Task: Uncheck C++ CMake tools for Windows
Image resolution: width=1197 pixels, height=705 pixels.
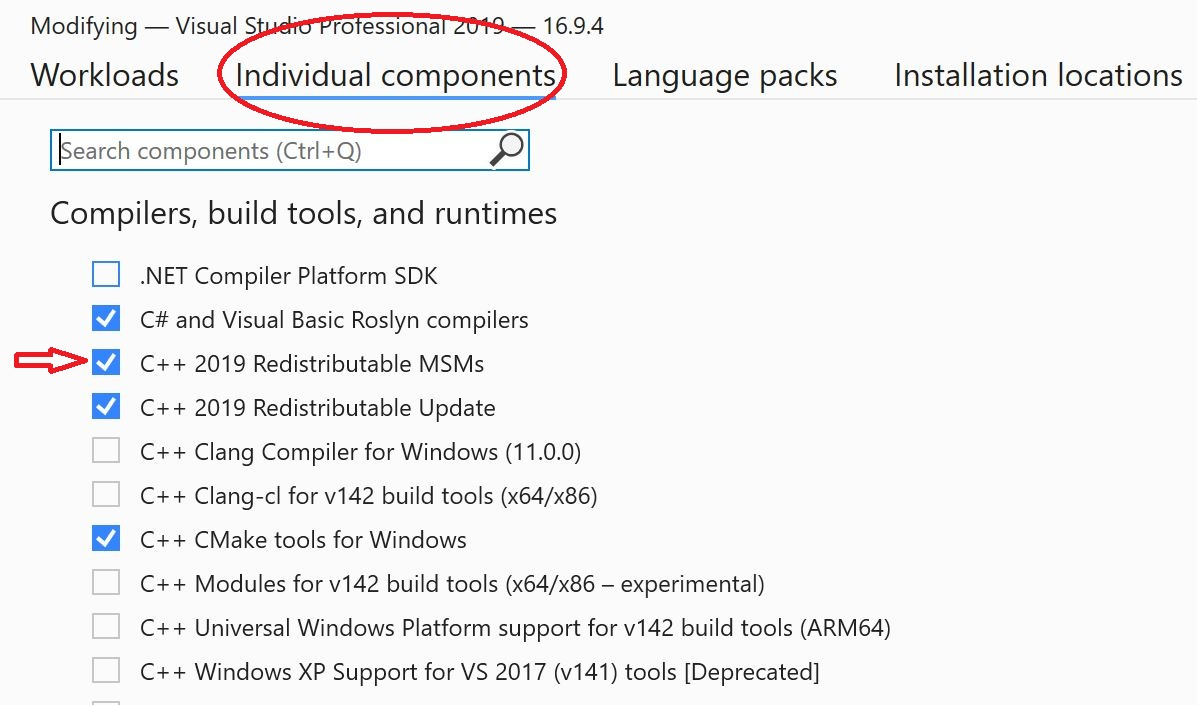Action: [106, 539]
